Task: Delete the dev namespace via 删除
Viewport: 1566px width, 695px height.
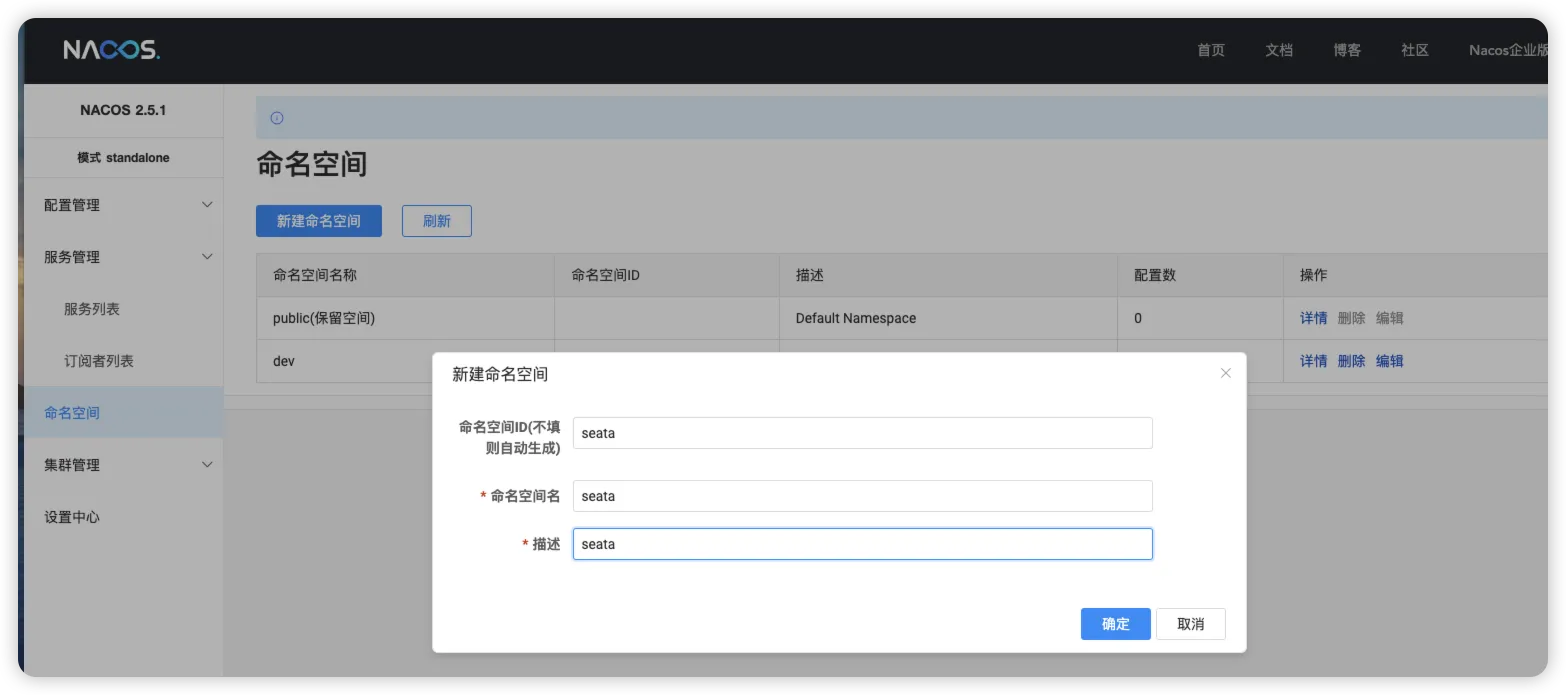Action: pos(1352,361)
